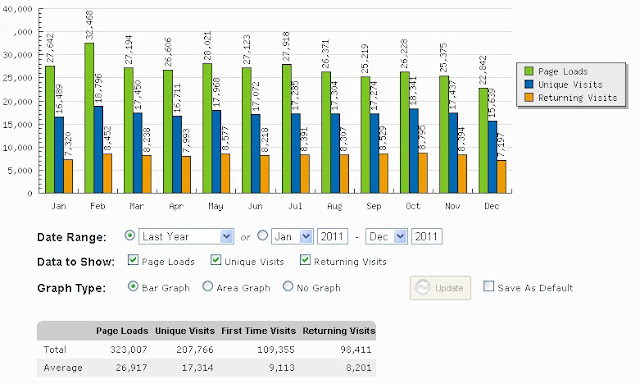Enable the Save As Default checkbox
Screen dimensions: 640x384
(x=489, y=286)
